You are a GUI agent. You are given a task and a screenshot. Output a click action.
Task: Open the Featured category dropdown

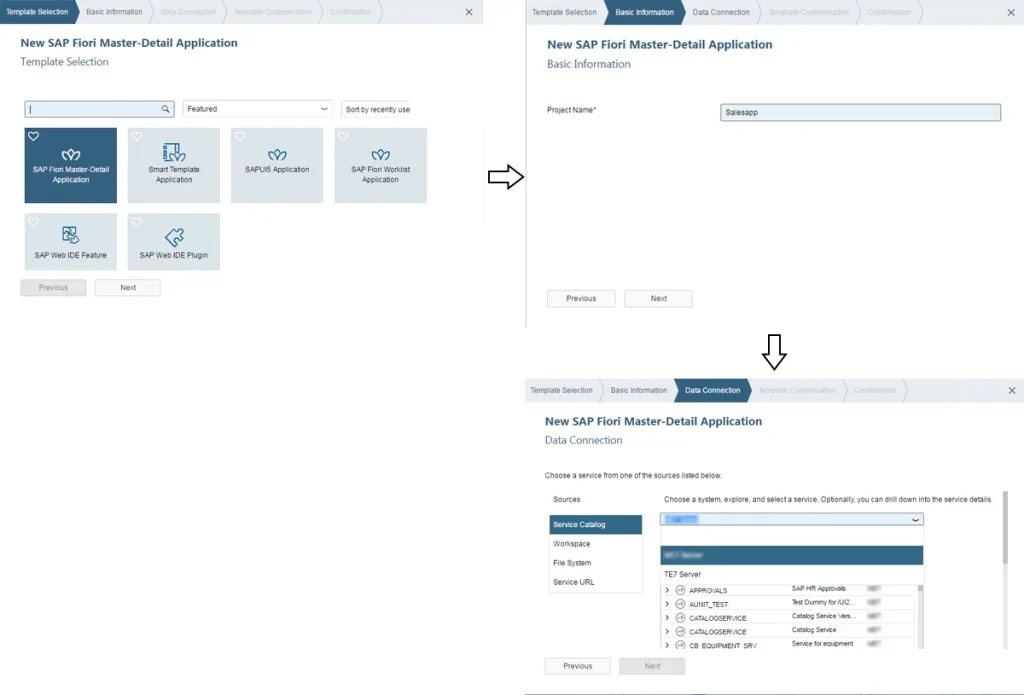tap(257, 109)
